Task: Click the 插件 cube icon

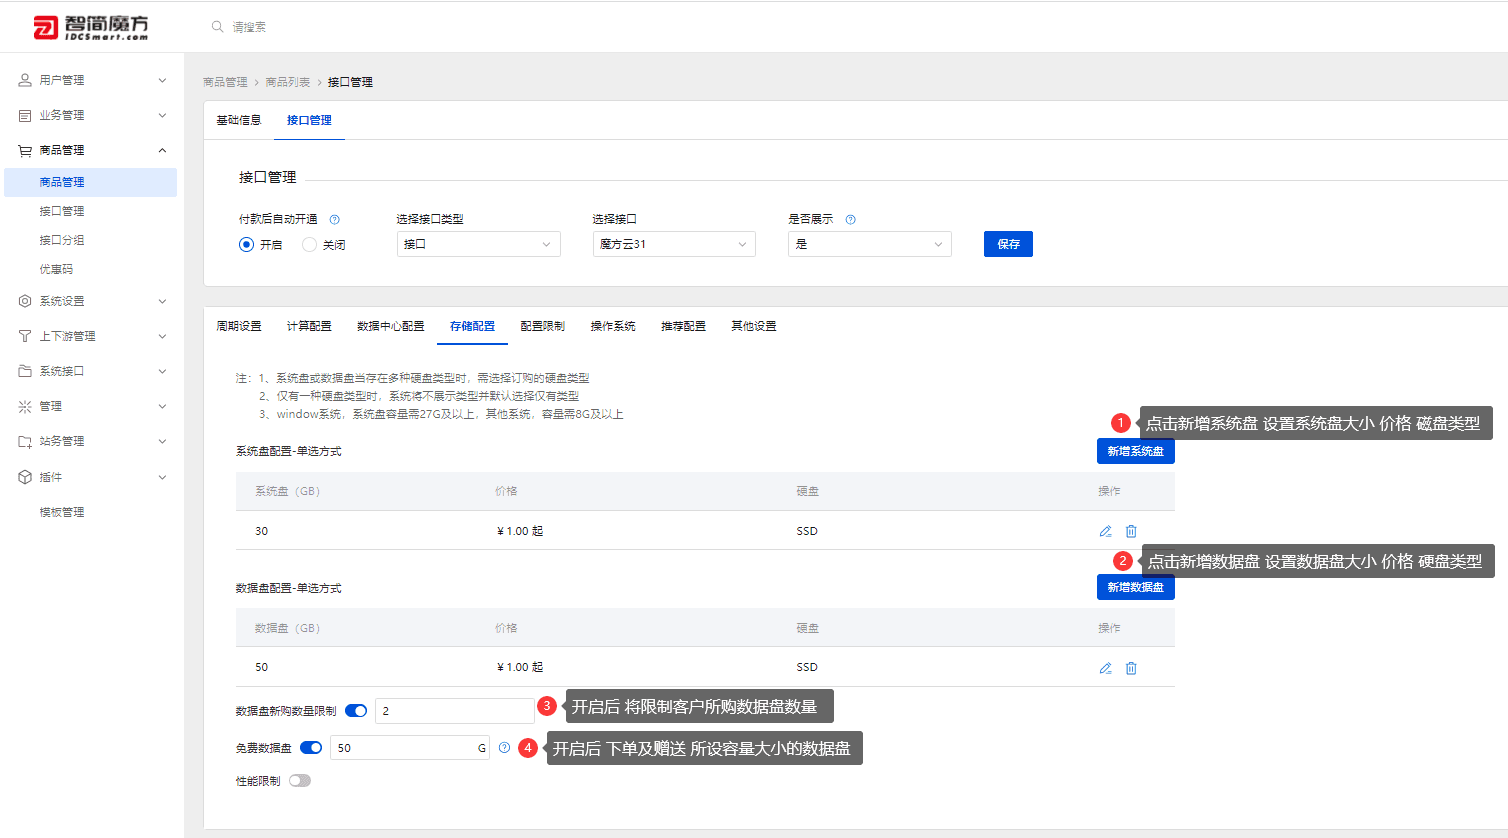Action: click(x=25, y=477)
